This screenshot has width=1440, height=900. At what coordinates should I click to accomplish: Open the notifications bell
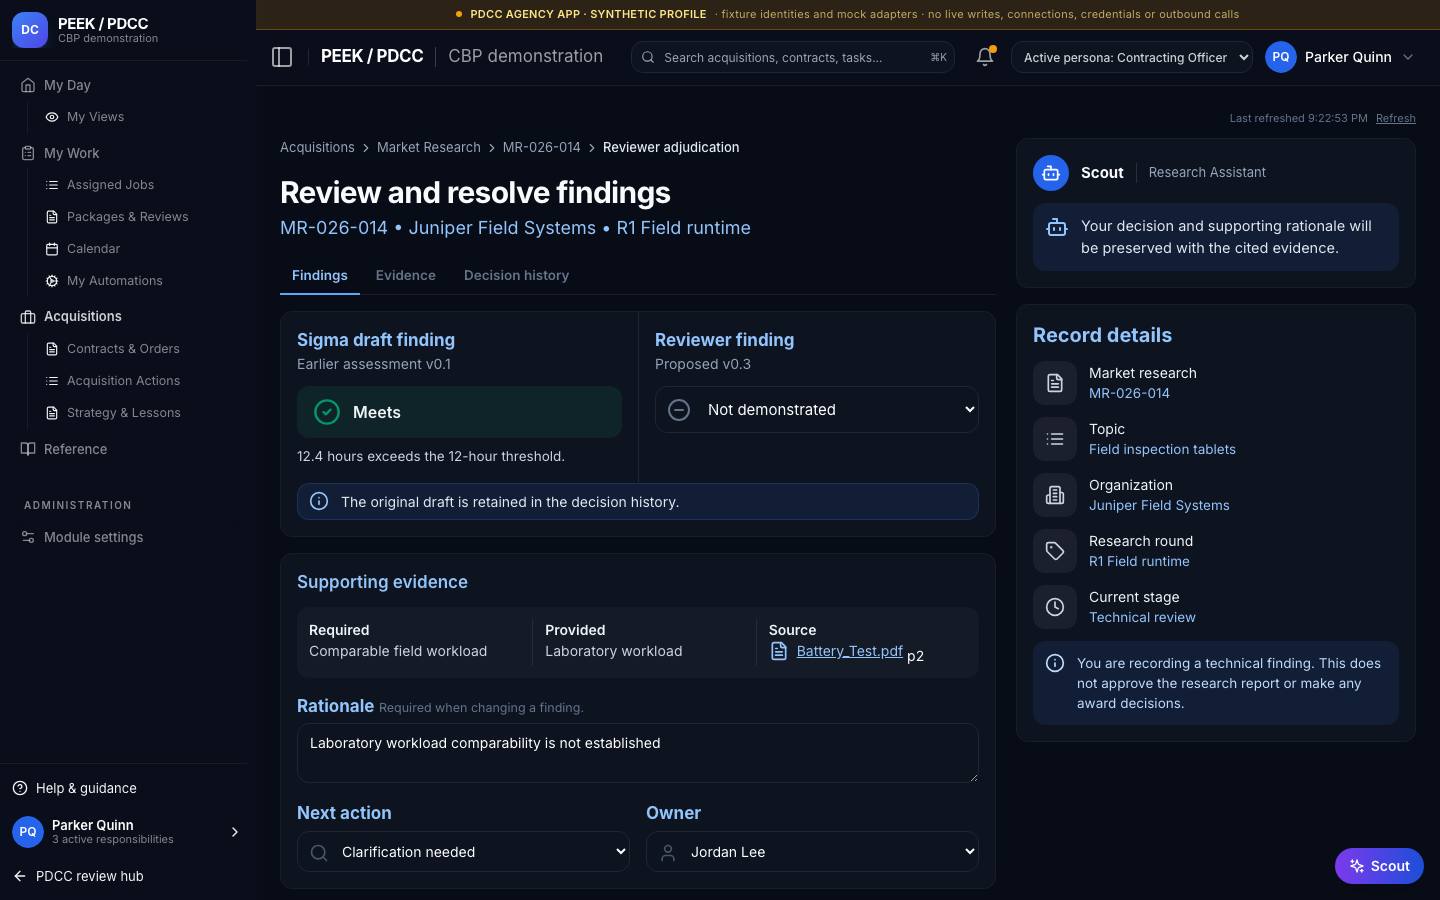985,57
